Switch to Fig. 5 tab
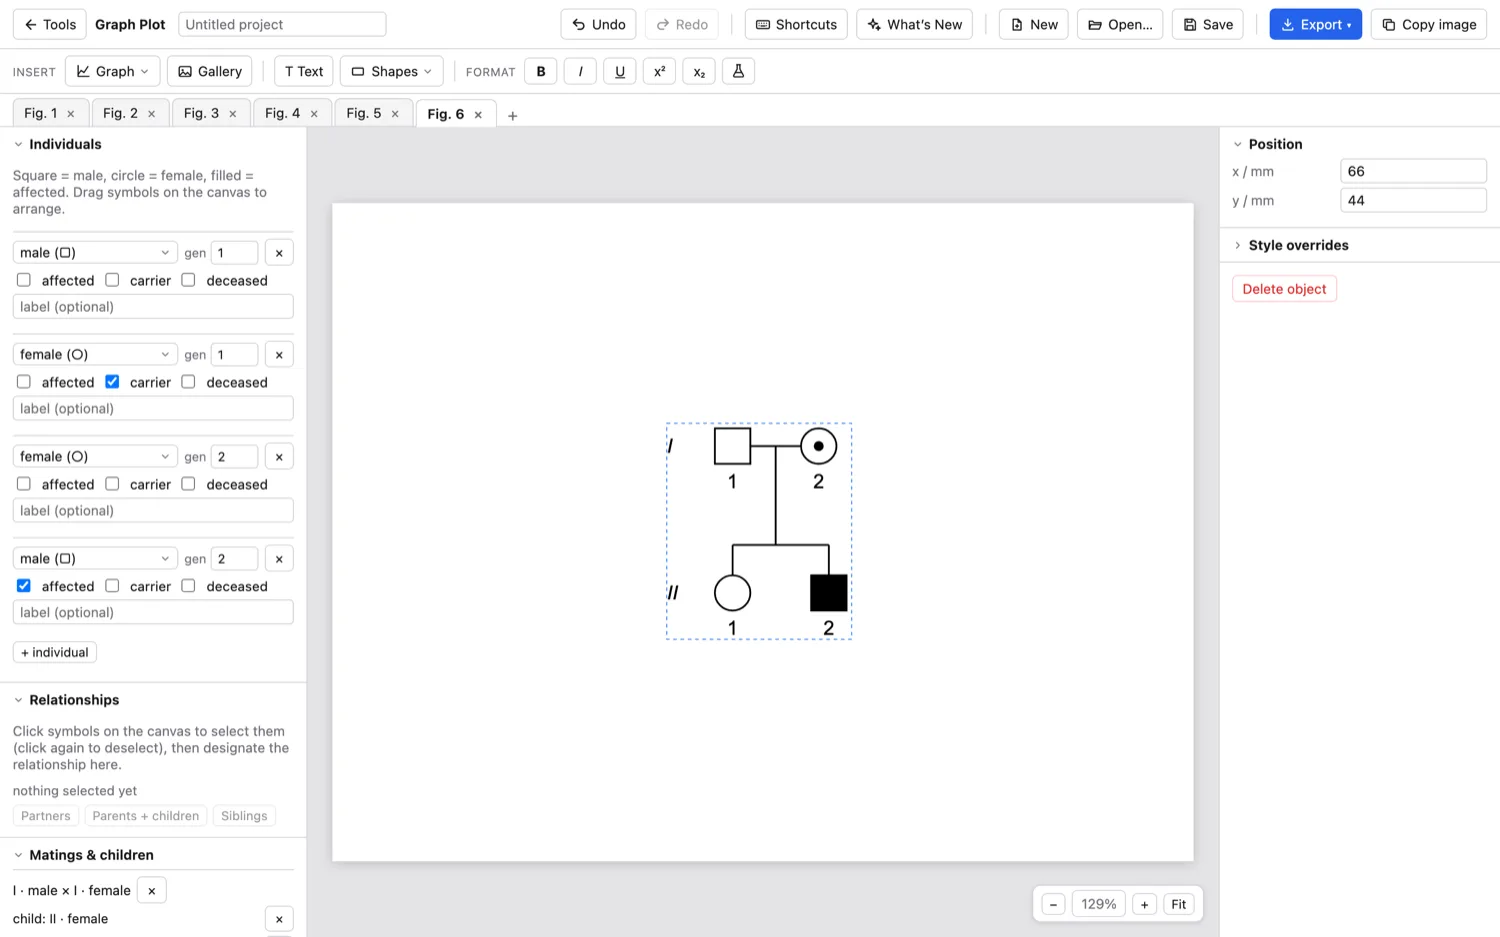The width and height of the screenshot is (1500, 937). pyautogui.click(x=363, y=113)
